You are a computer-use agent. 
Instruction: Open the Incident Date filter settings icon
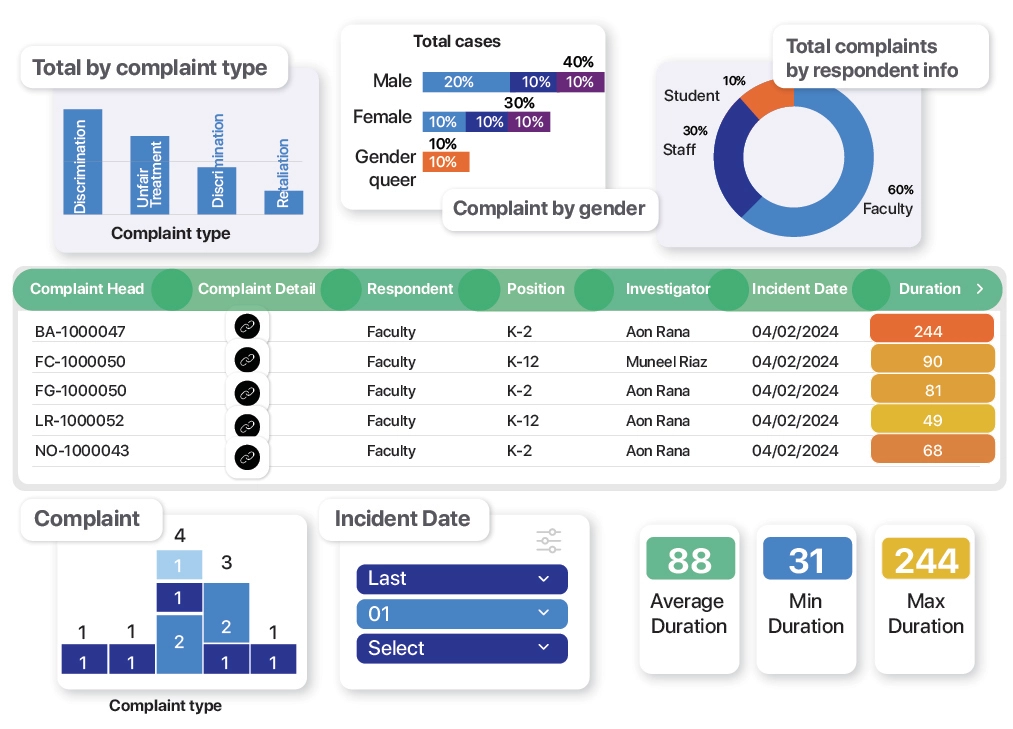click(549, 541)
